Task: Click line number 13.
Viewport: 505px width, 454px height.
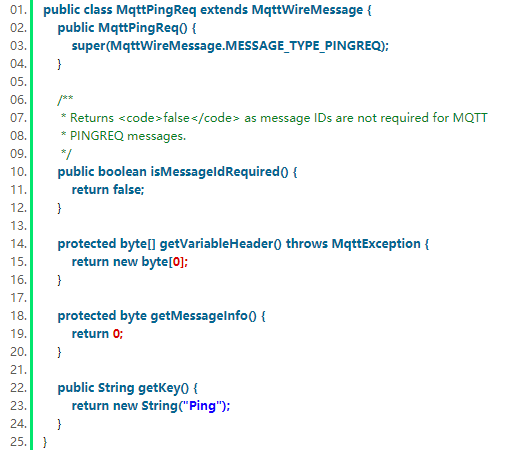Action: point(18,226)
